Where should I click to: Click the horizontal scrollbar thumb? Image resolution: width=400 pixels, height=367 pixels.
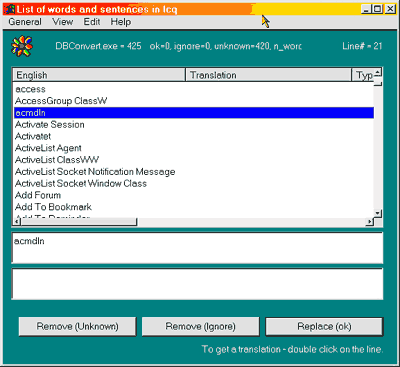(79, 222)
